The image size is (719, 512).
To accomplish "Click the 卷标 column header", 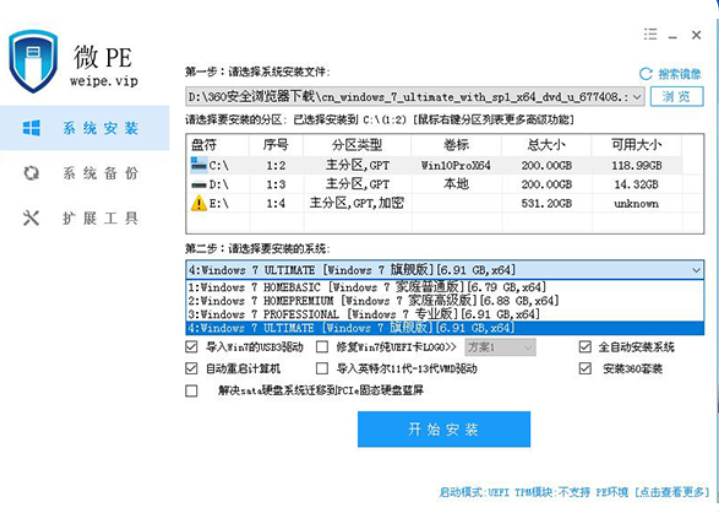I will point(456,145).
